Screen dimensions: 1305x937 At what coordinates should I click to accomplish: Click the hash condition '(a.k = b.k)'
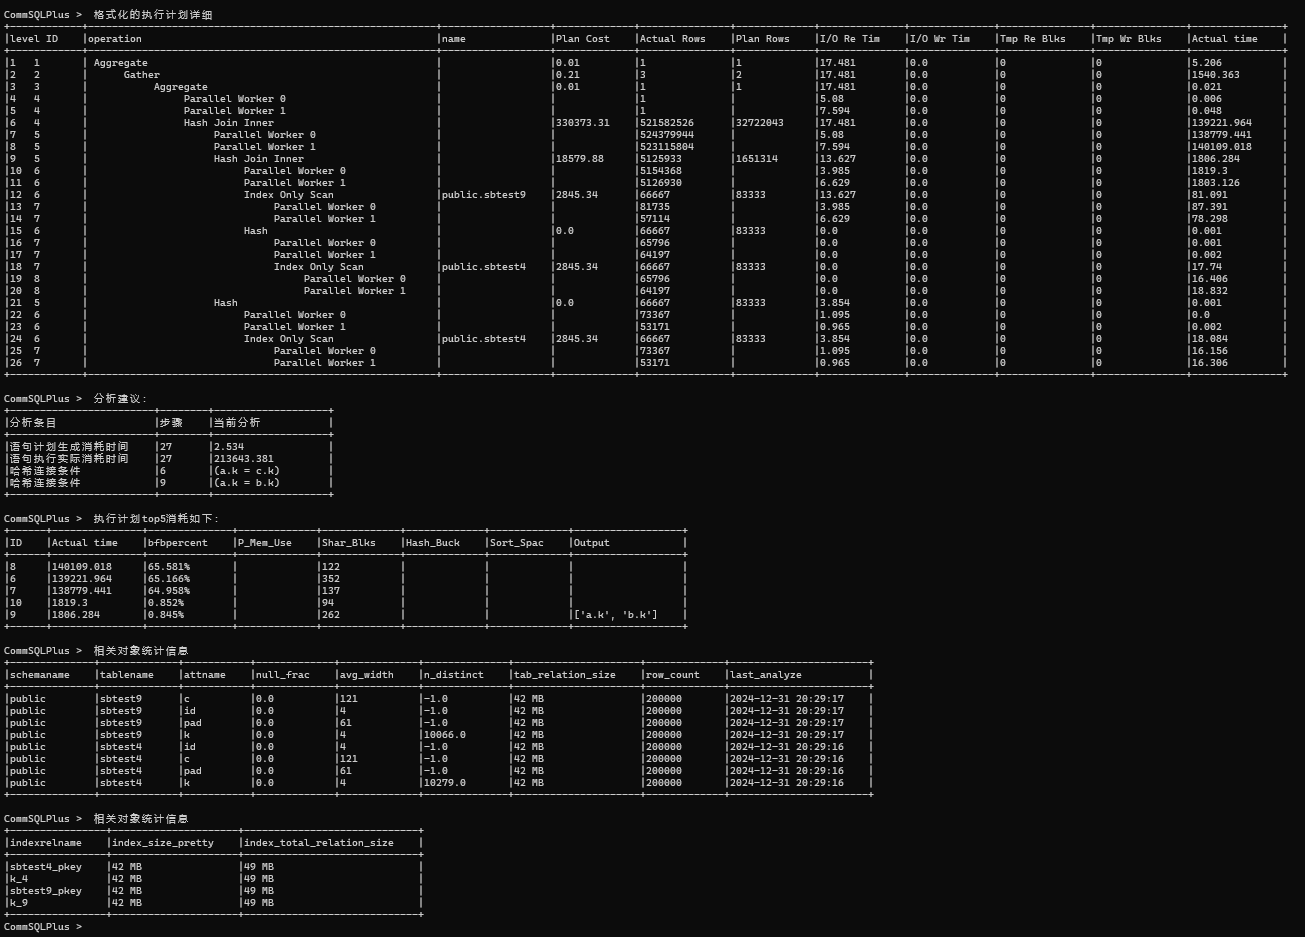point(247,483)
